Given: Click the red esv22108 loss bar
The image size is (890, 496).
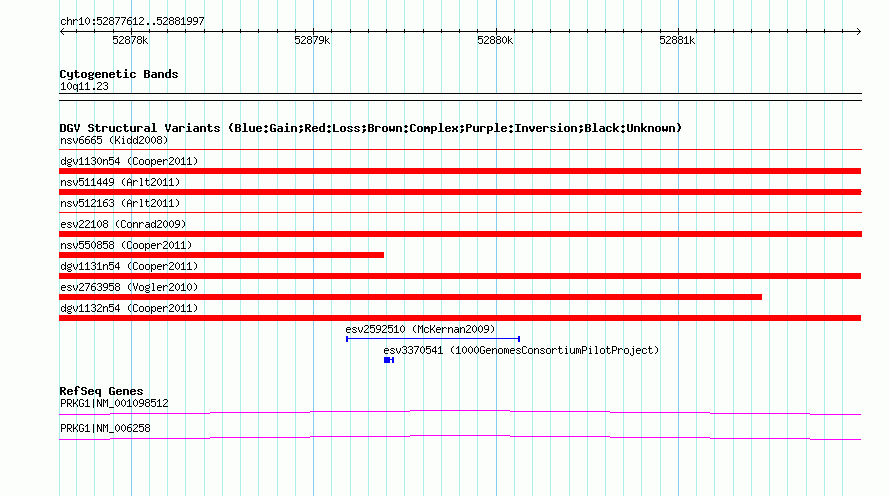Looking at the screenshot, I should point(460,234).
